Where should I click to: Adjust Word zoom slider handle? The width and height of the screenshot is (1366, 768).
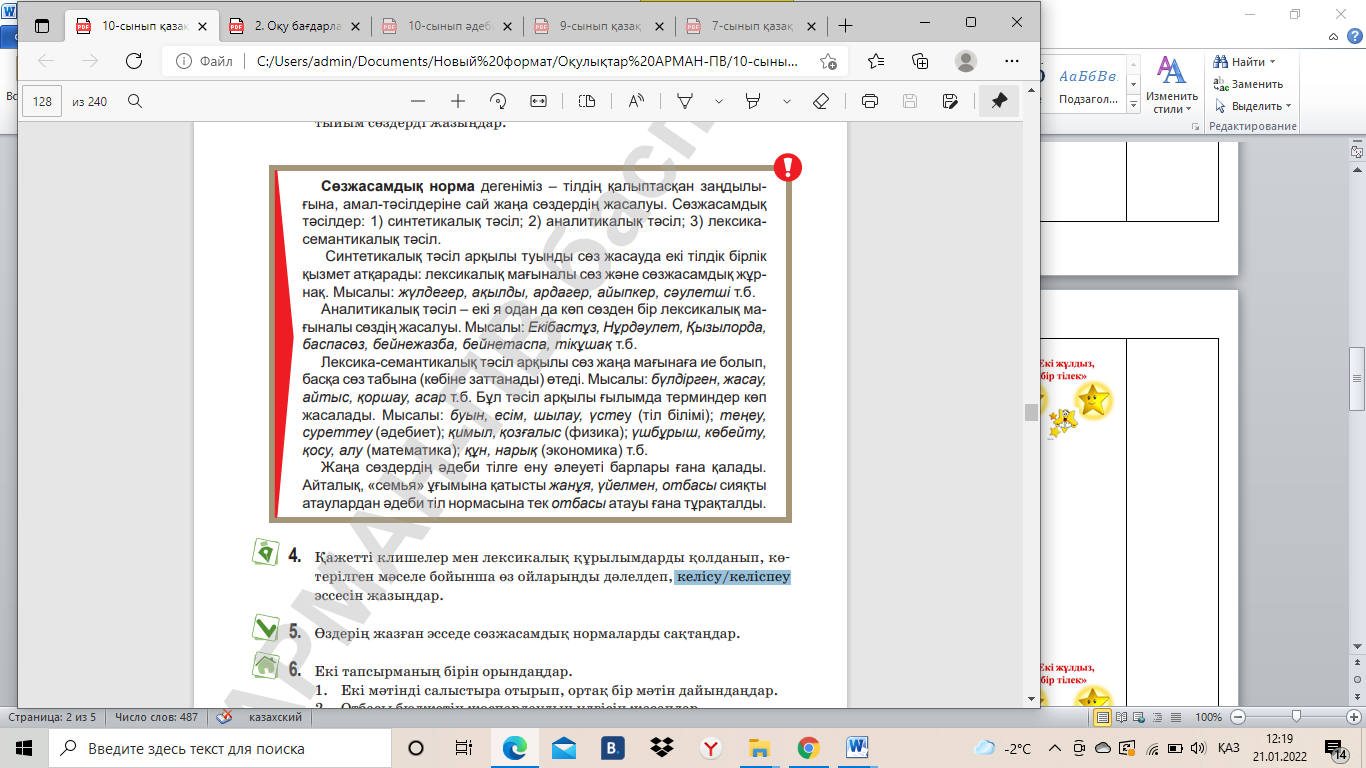(1297, 716)
